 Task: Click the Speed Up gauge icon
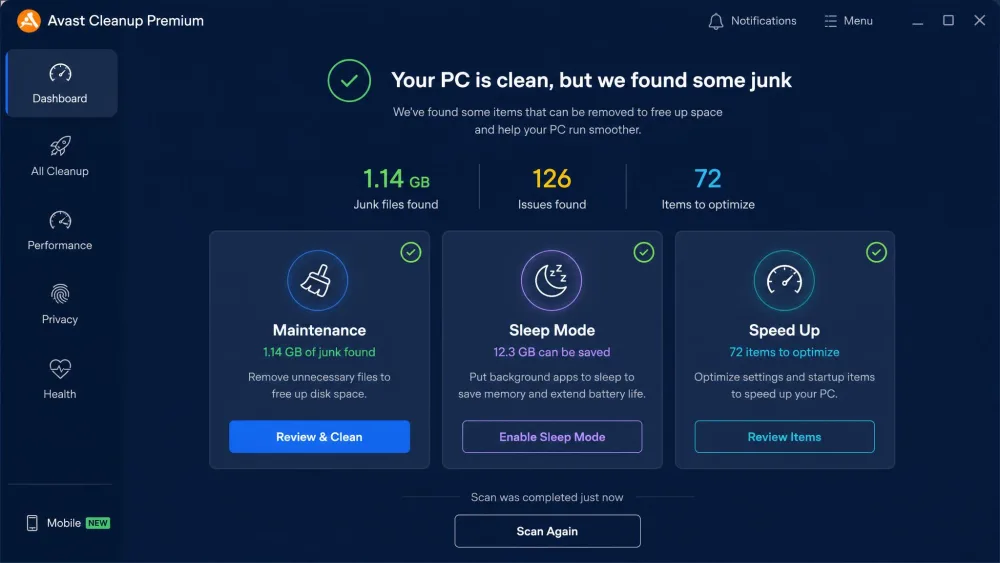784,281
